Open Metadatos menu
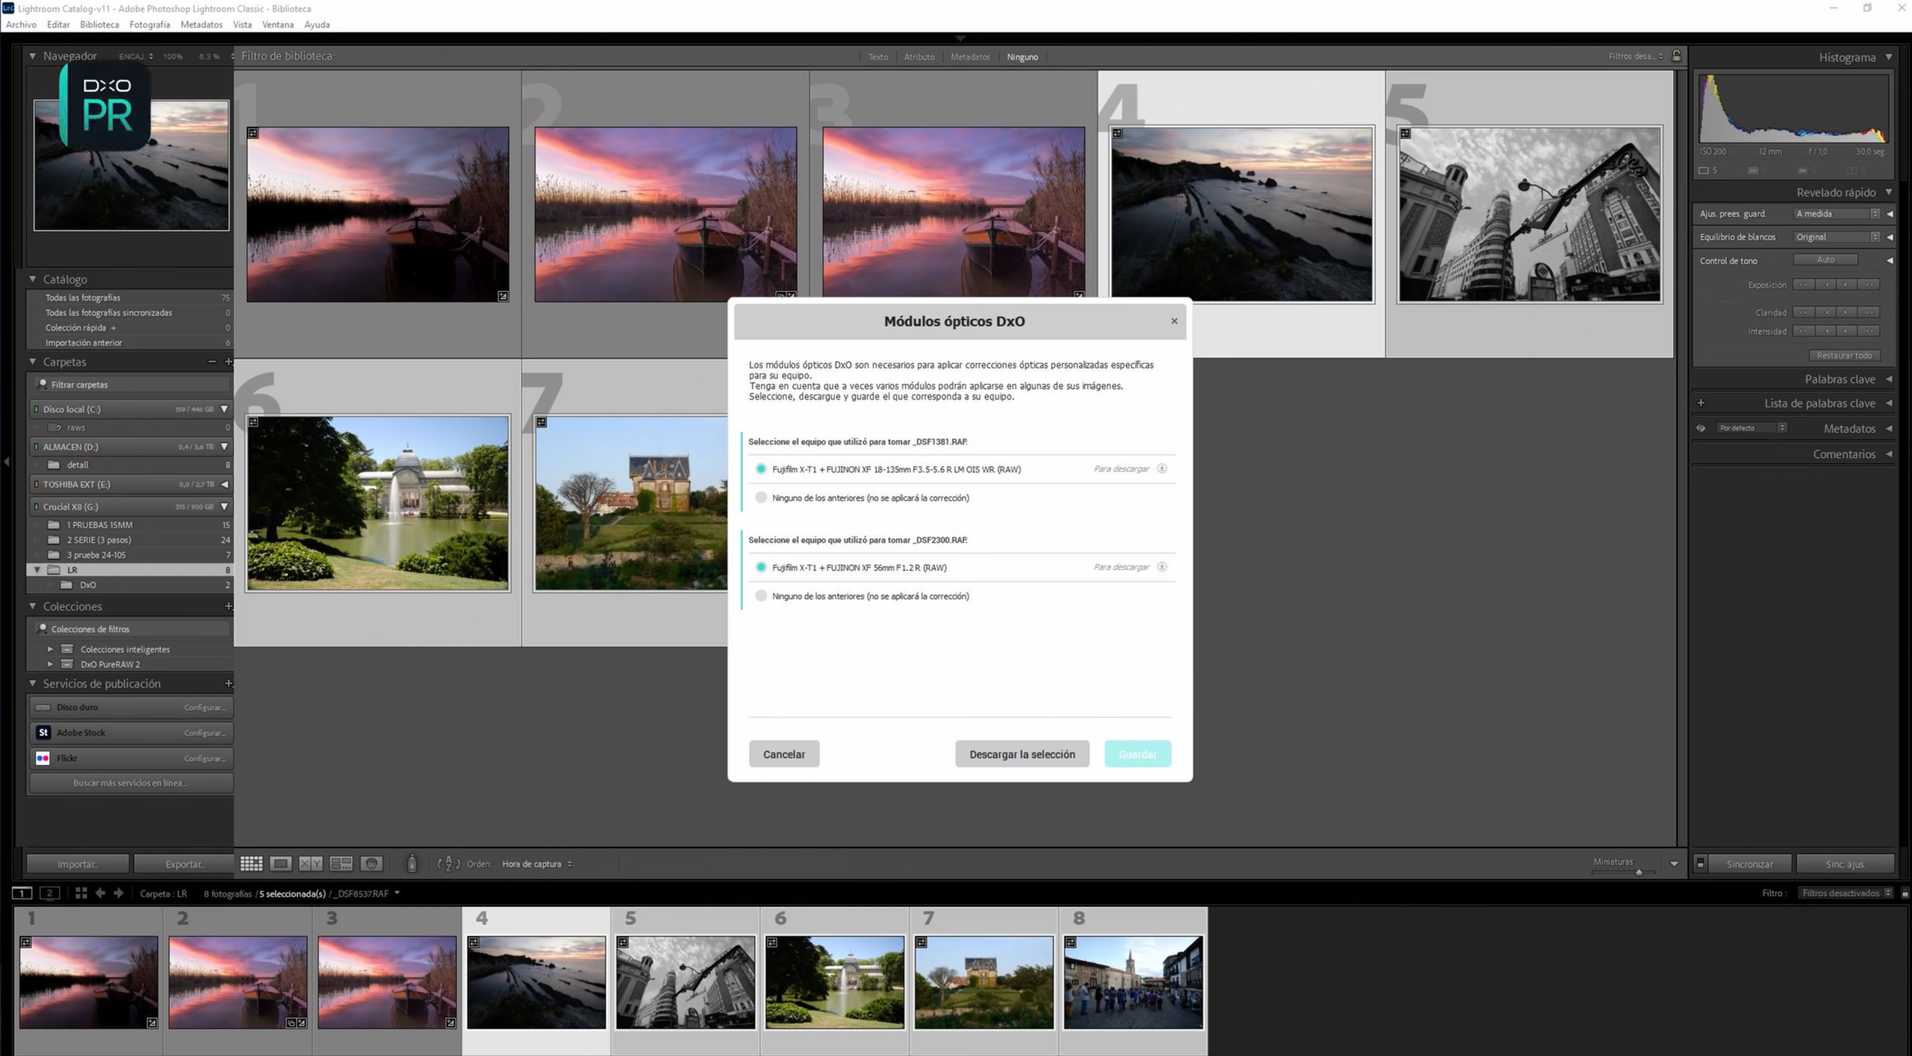This screenshot has width=1912, height=1056. 201,24
